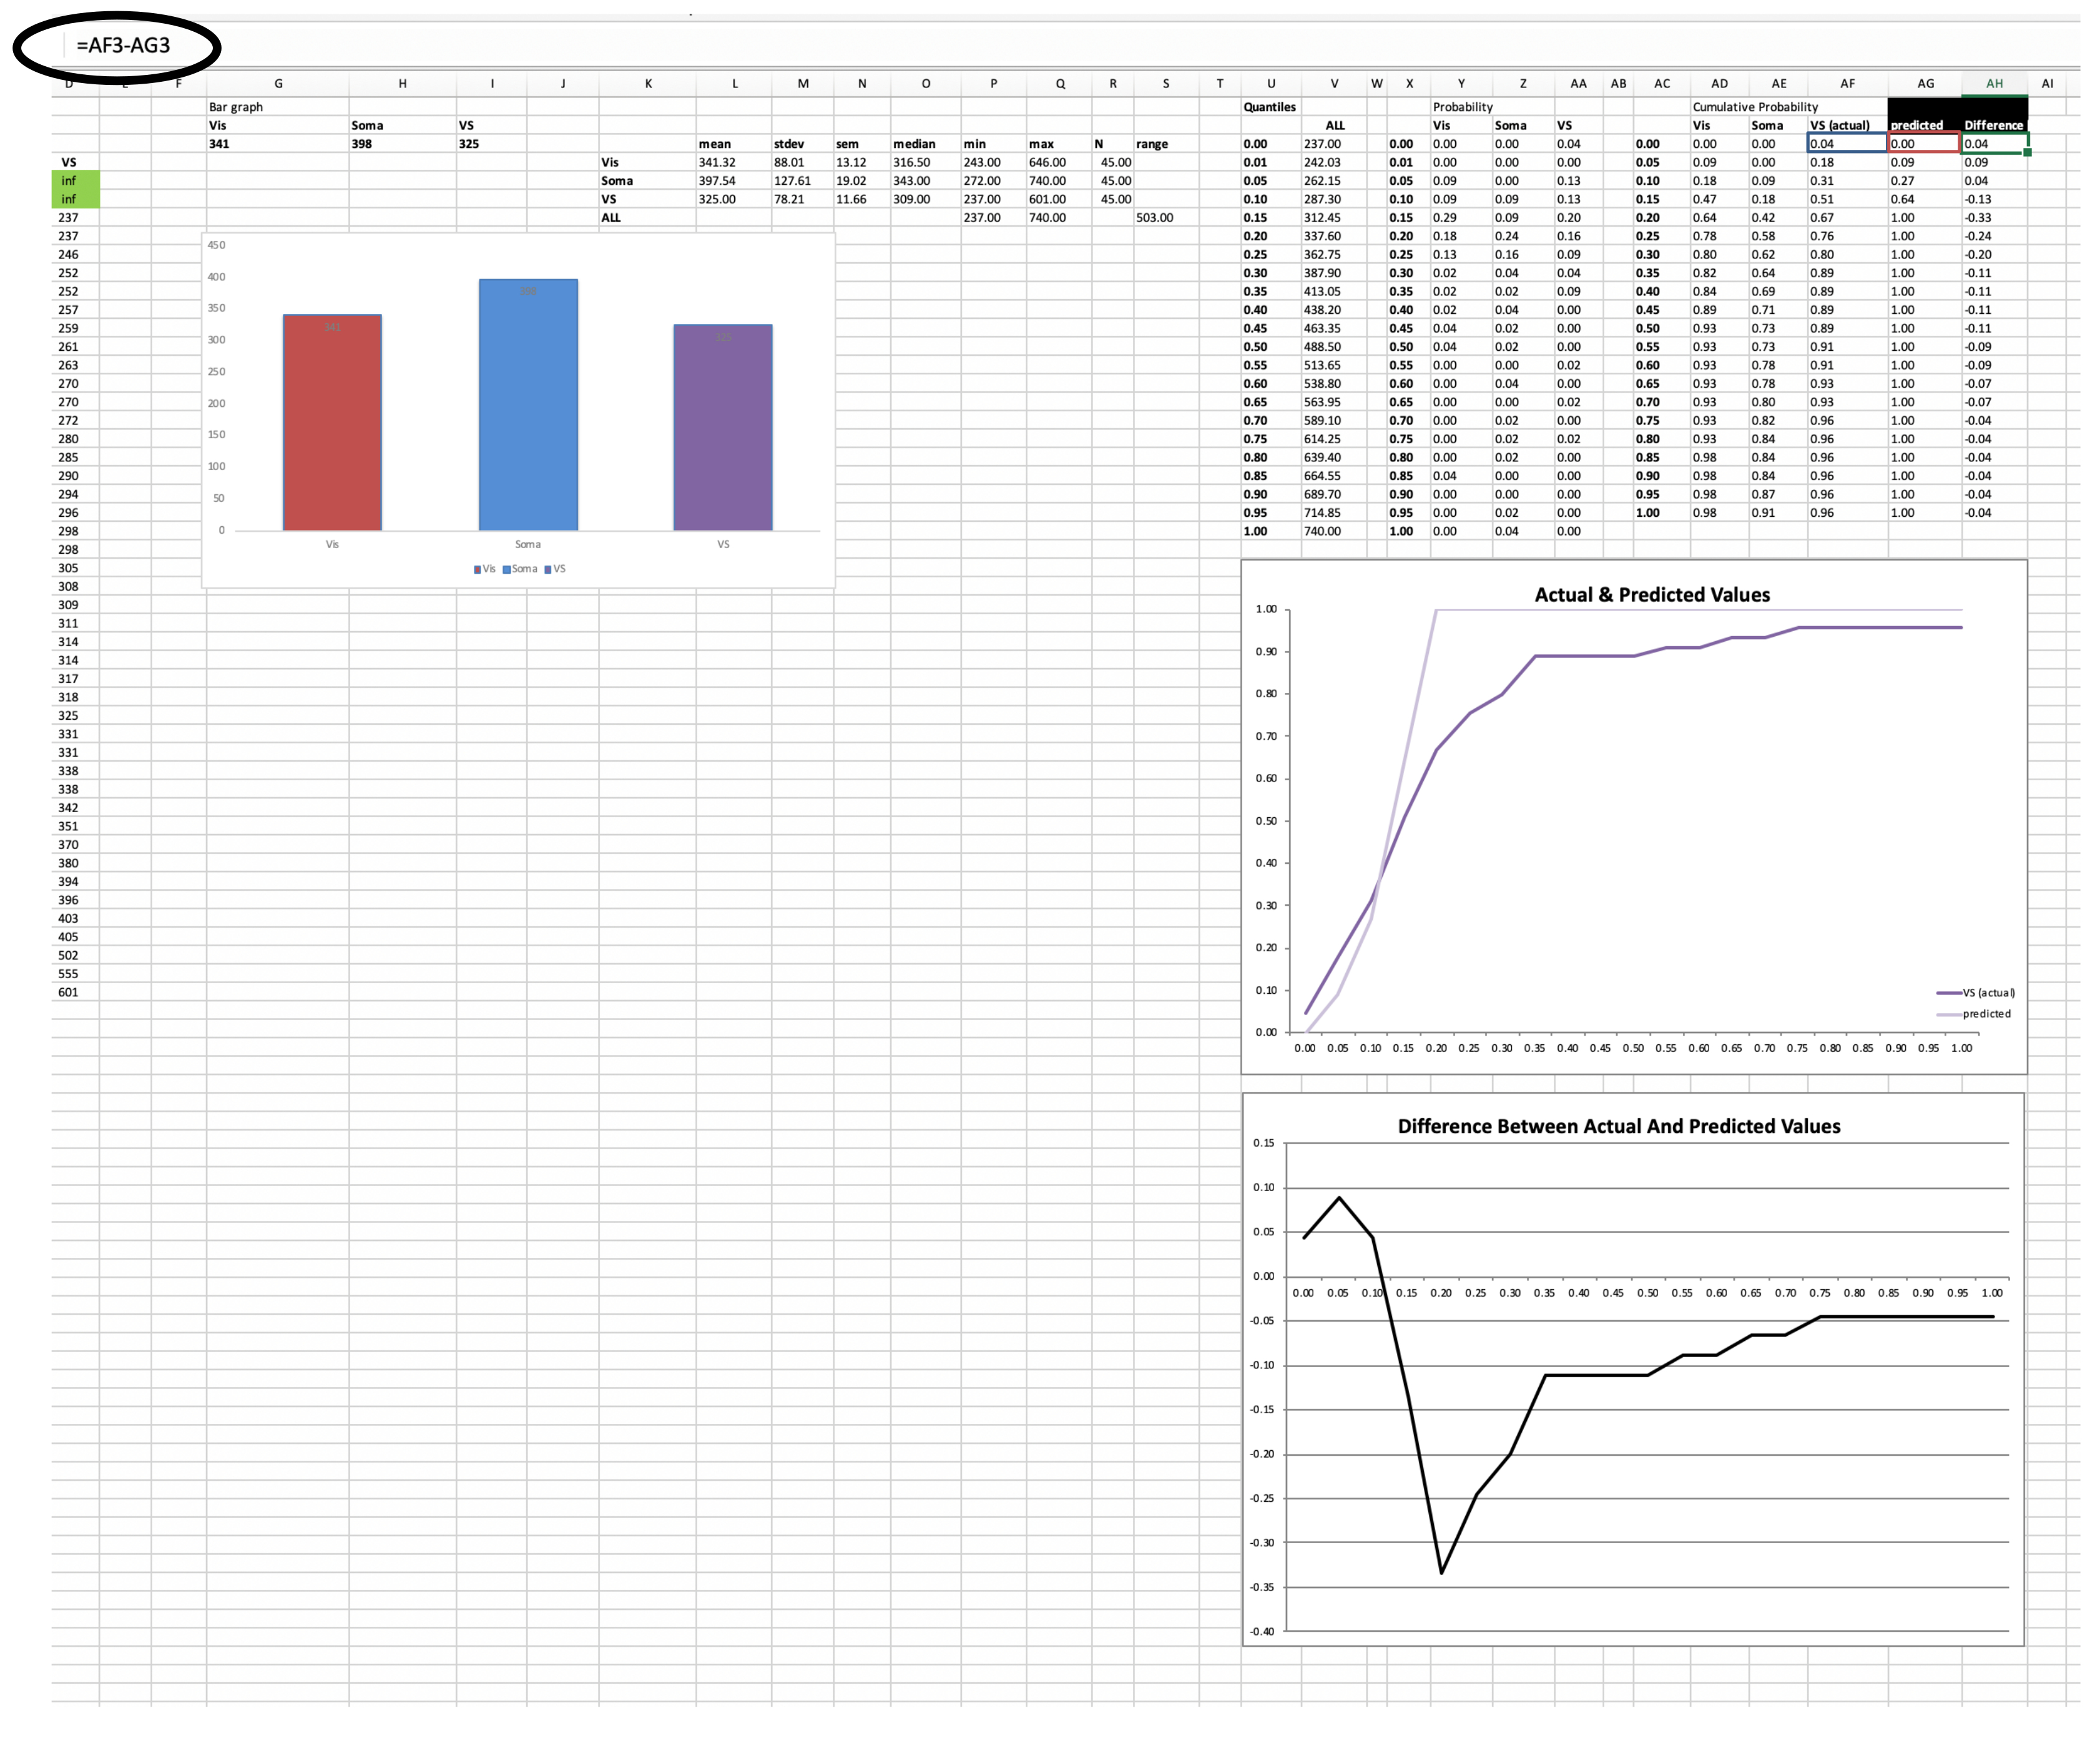Click the formula bar showing =AF3-AG3

click(123, 45)
